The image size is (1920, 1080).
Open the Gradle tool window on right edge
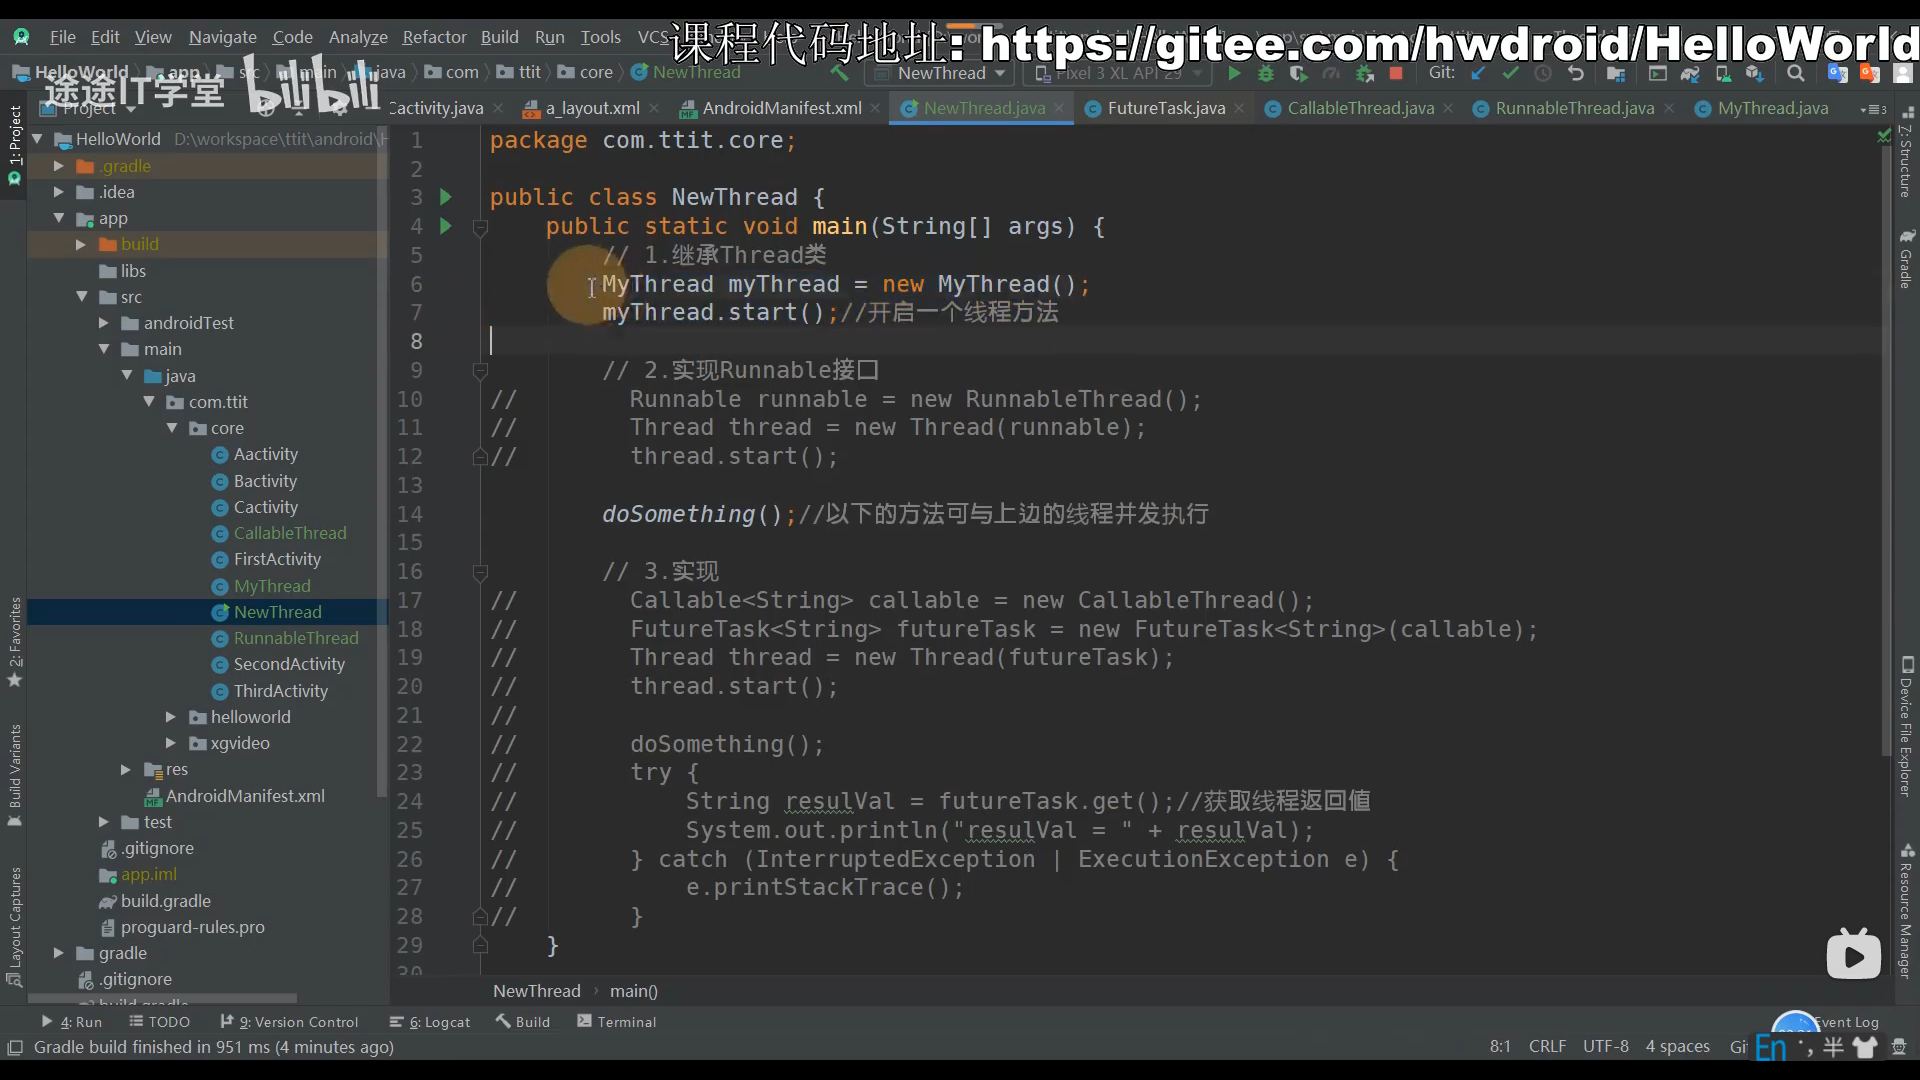1906,258
